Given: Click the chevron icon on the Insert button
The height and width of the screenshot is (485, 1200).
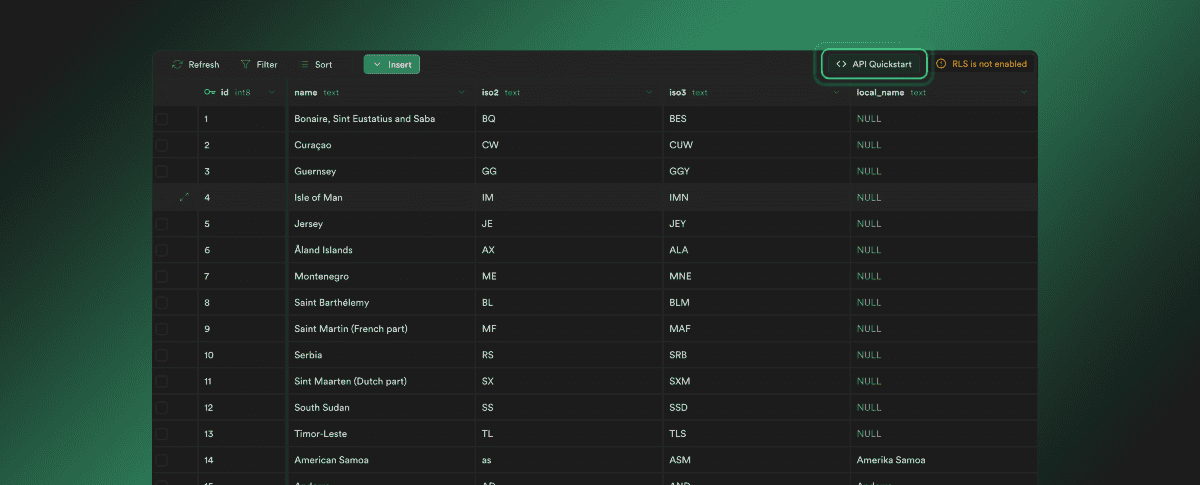Looking at the screenshot, I should [x=377, y=65].
